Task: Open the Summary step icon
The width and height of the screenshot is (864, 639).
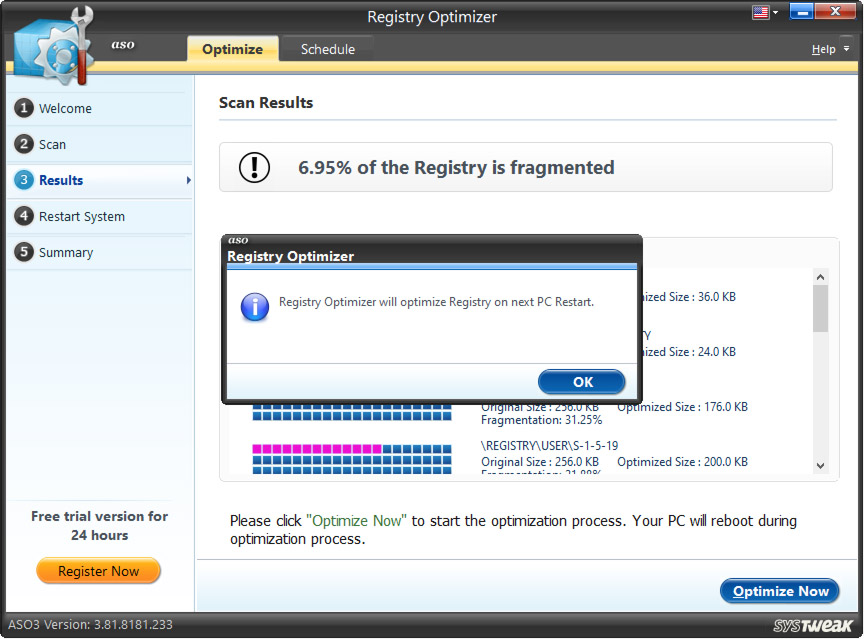Action: (x=23, y=252)
